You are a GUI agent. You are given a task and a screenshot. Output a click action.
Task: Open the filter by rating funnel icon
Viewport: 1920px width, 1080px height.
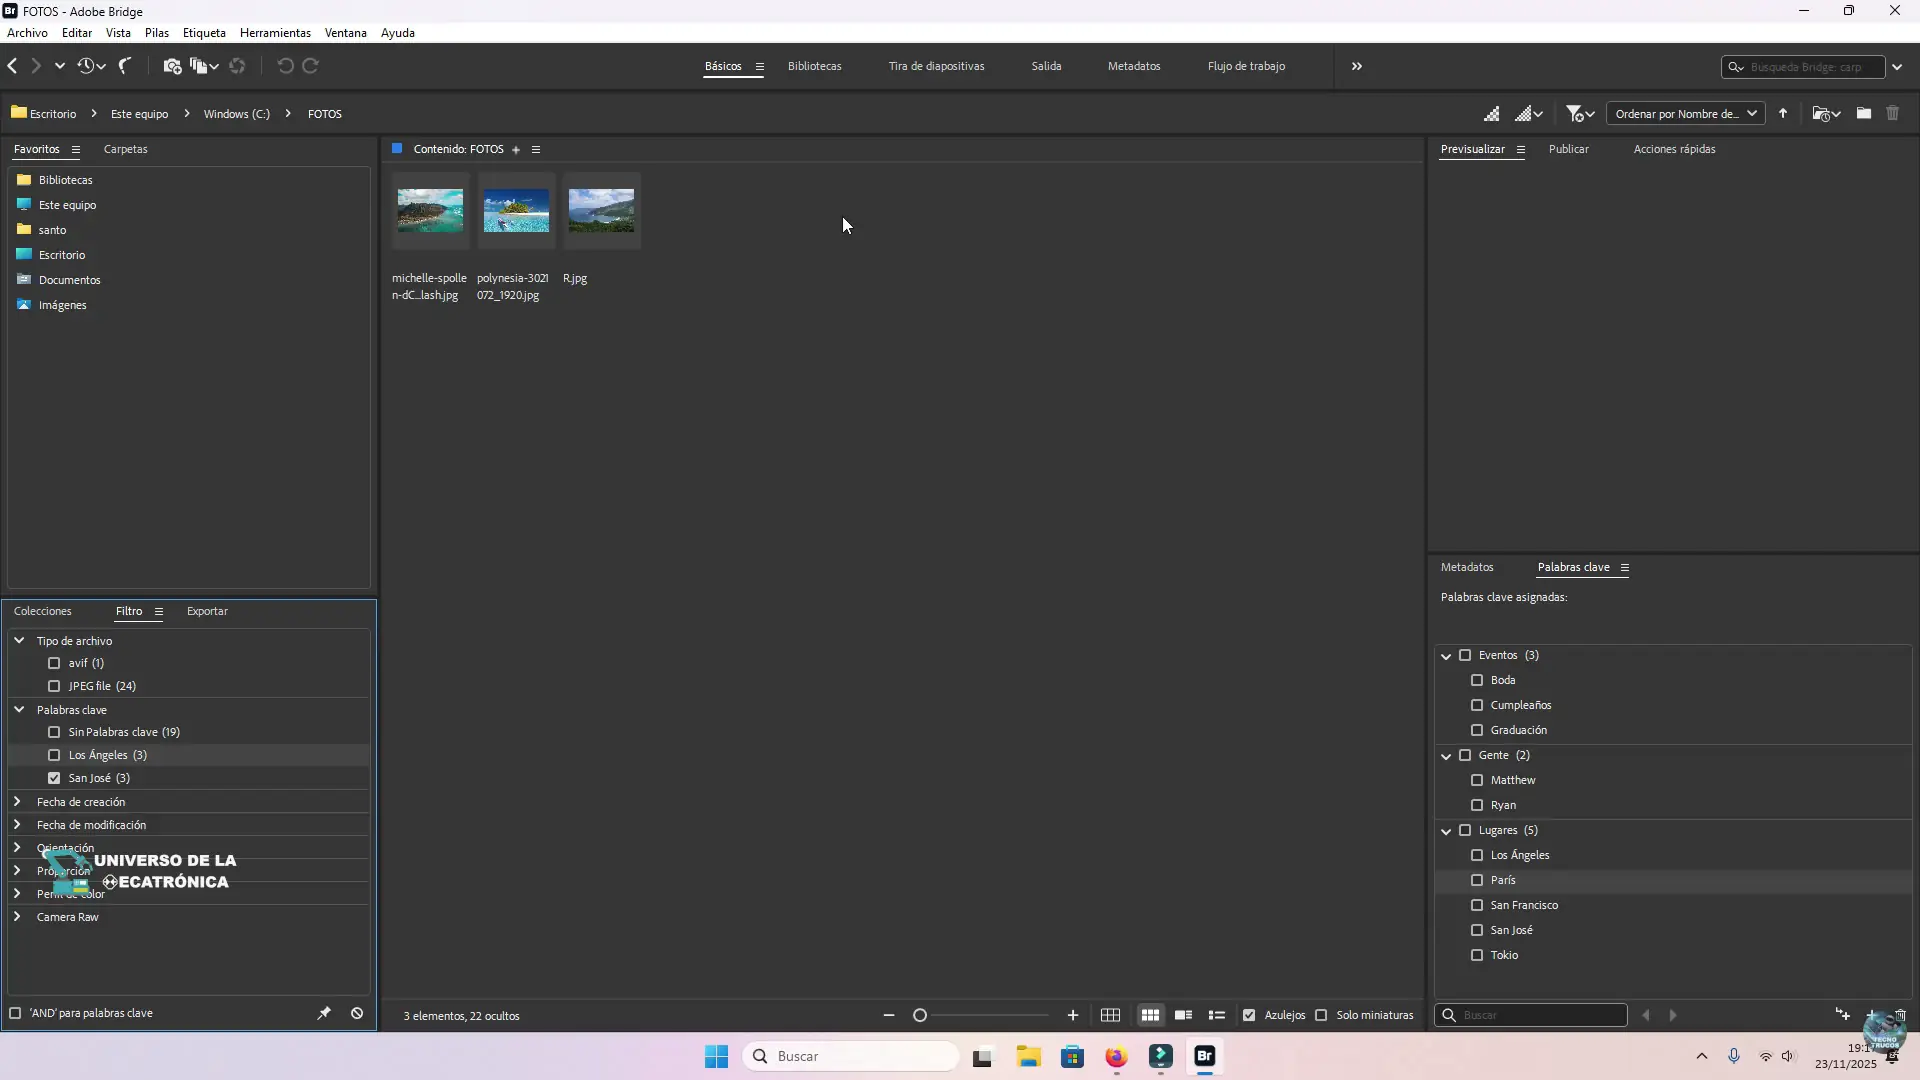pyautogui.click(x=1576, y=113)
